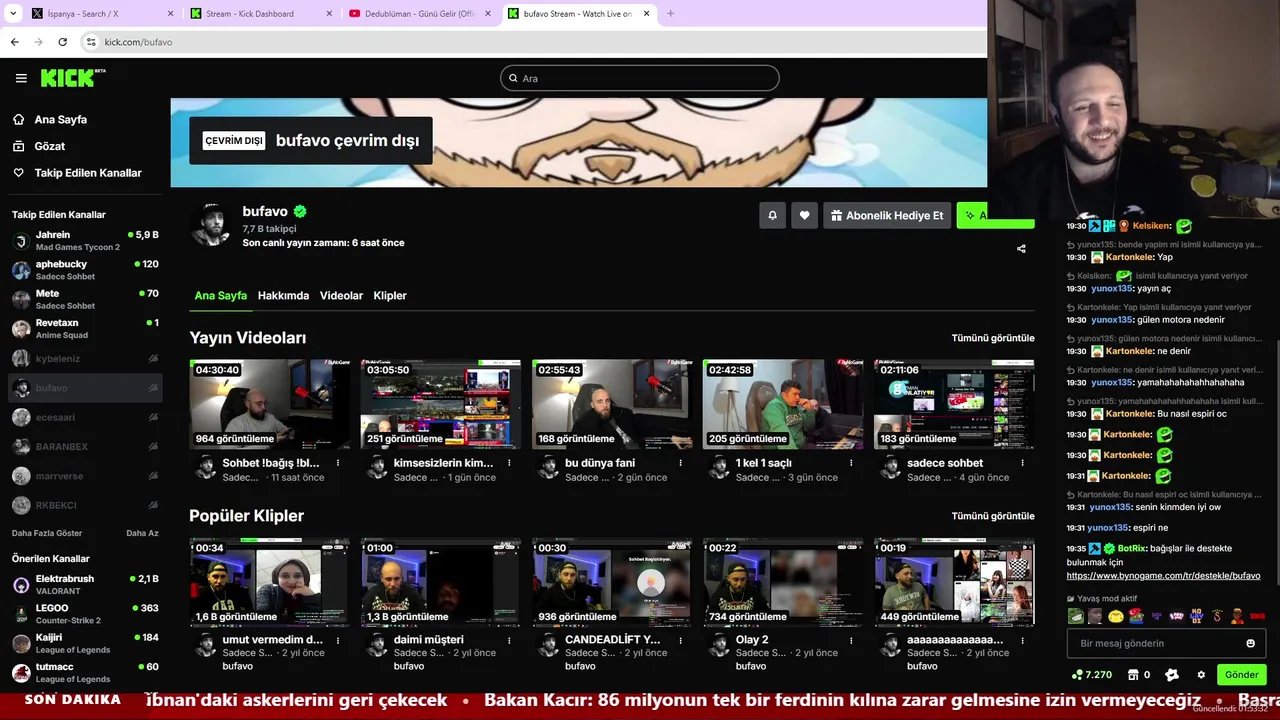Screen dimensions: 1280x720
Task: Click the Gönder send button
Action: pos(1242,675)
